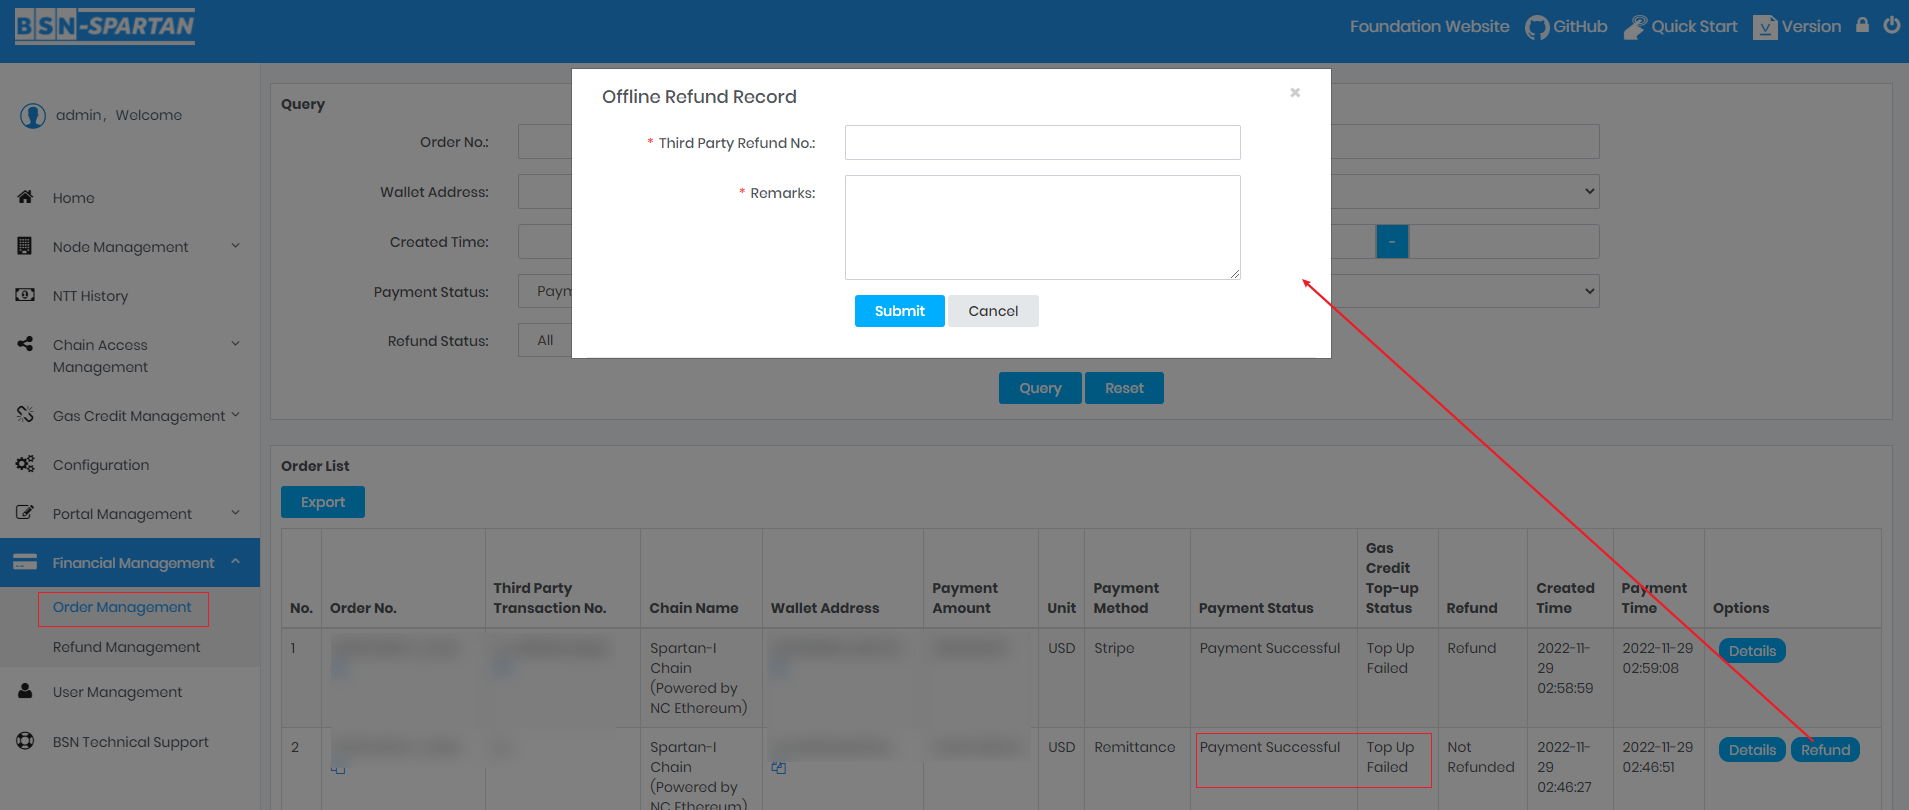Image resolution: width=1909 pixels, height=810 pixels.
Task: Export the order list
Action: click(x=322, y=502)
